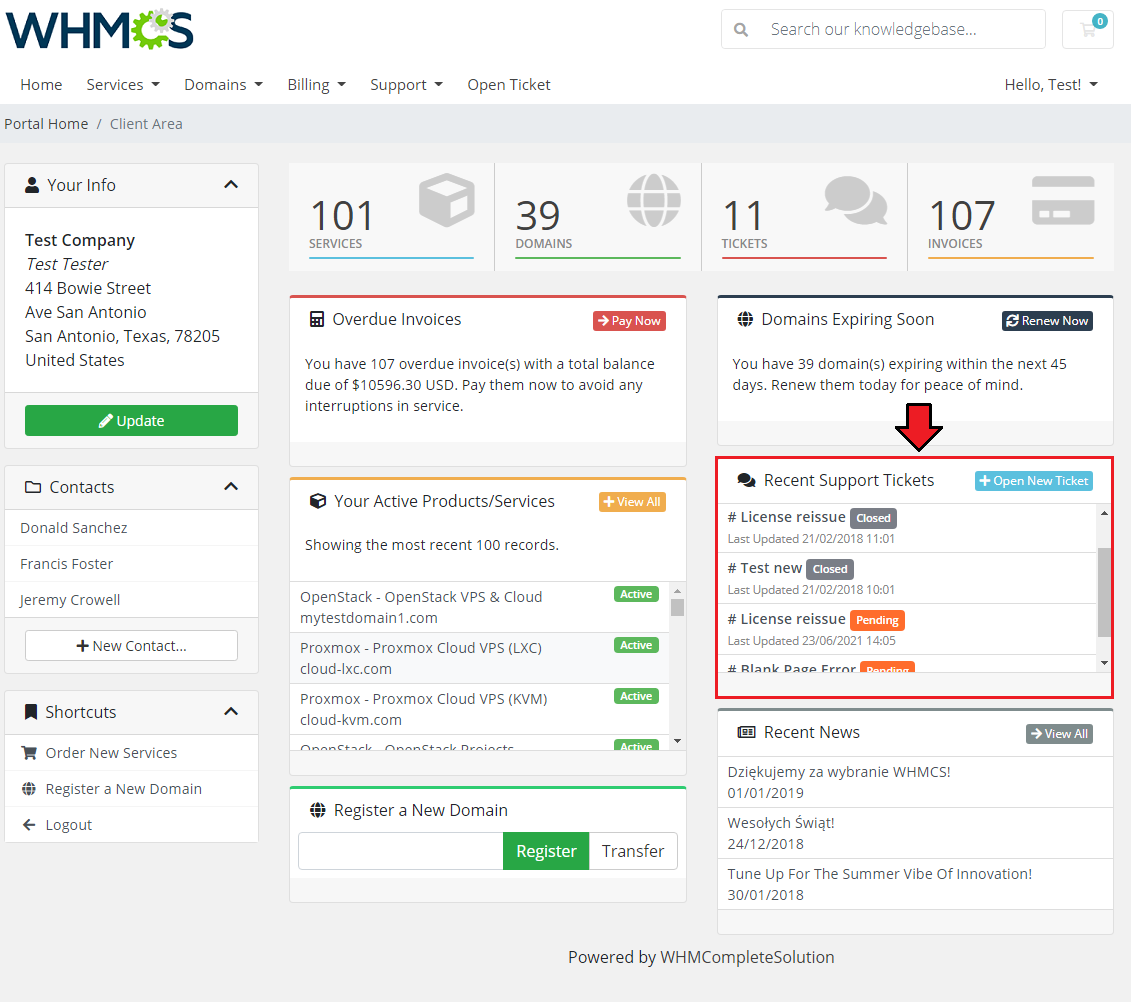Click the globe icon next to Register a New Domain shortcut
The width and height of the screenshot is (1131, 1002).
point(29,788)
